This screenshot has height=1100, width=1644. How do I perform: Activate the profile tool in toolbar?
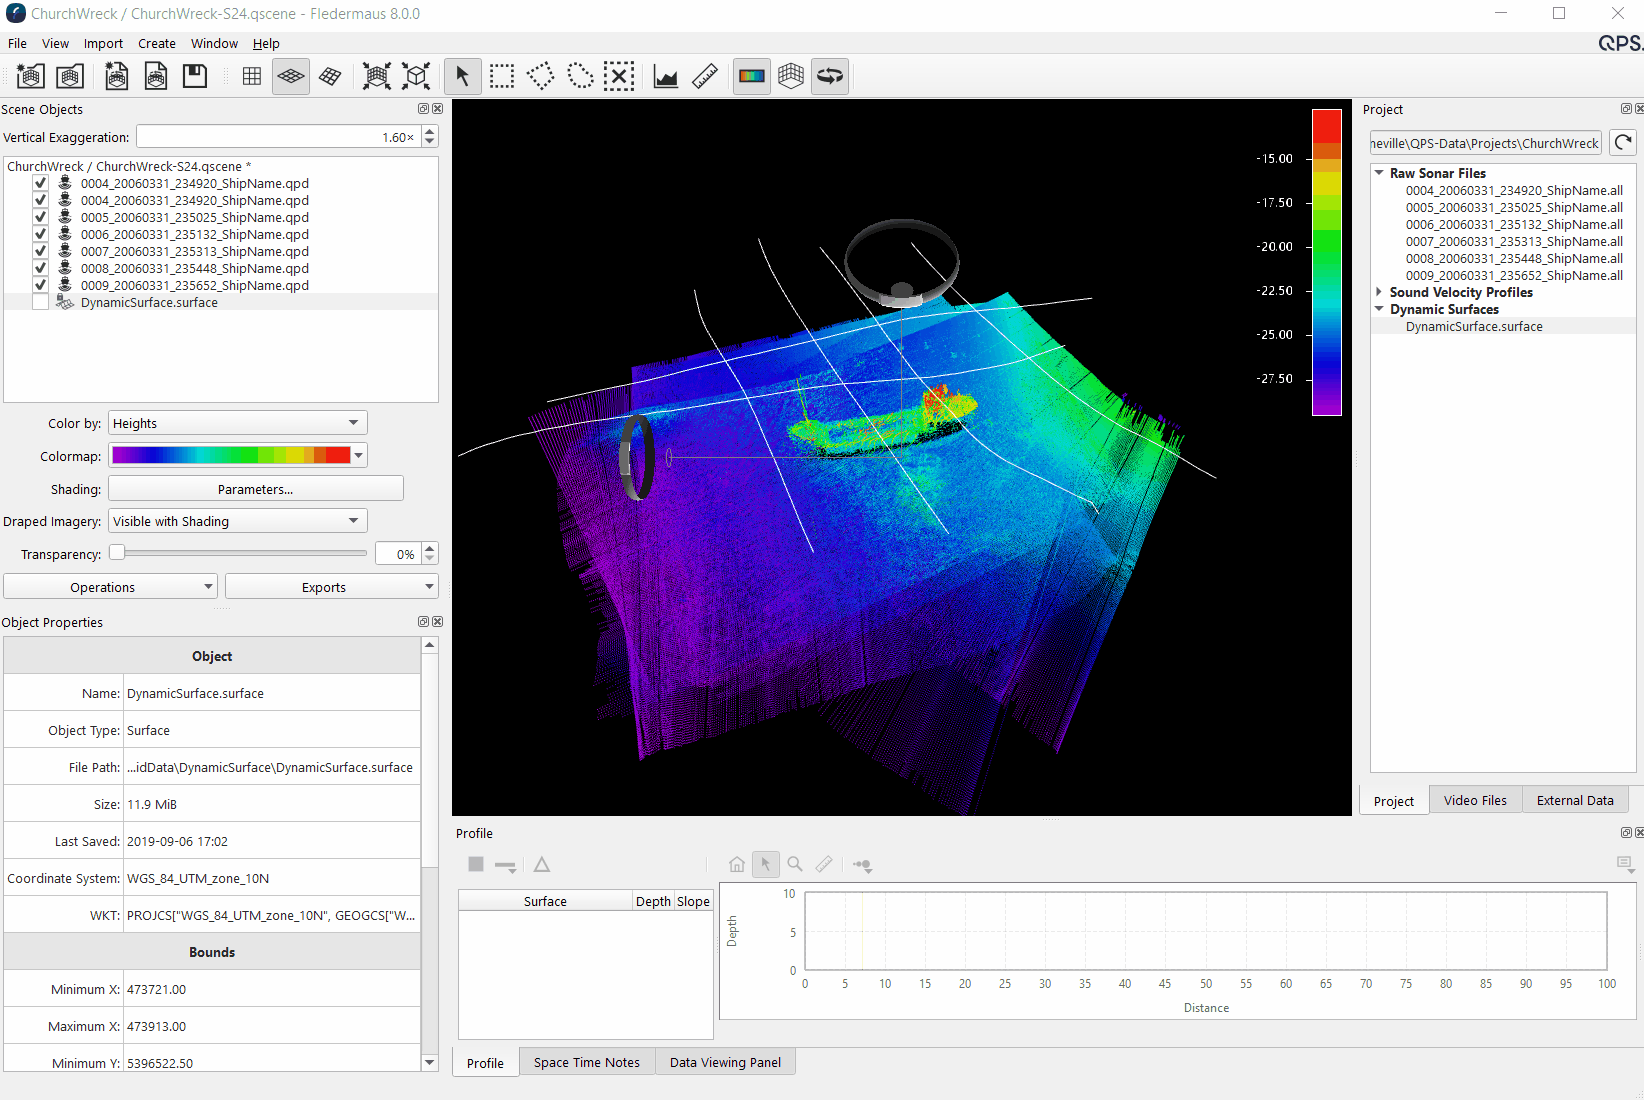[x=666, y=76]
